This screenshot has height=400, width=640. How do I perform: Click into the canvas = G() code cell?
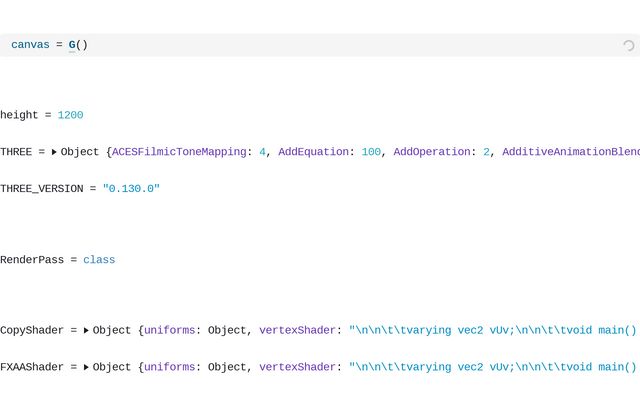[300, 45]
